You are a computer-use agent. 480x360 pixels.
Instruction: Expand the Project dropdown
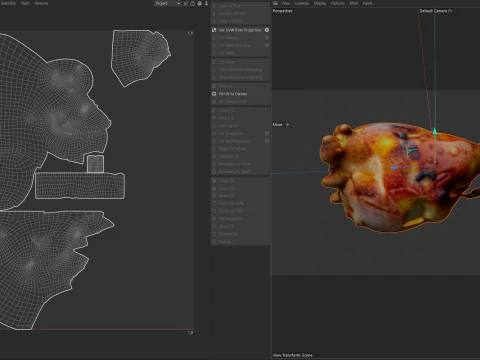click(168, 3)
